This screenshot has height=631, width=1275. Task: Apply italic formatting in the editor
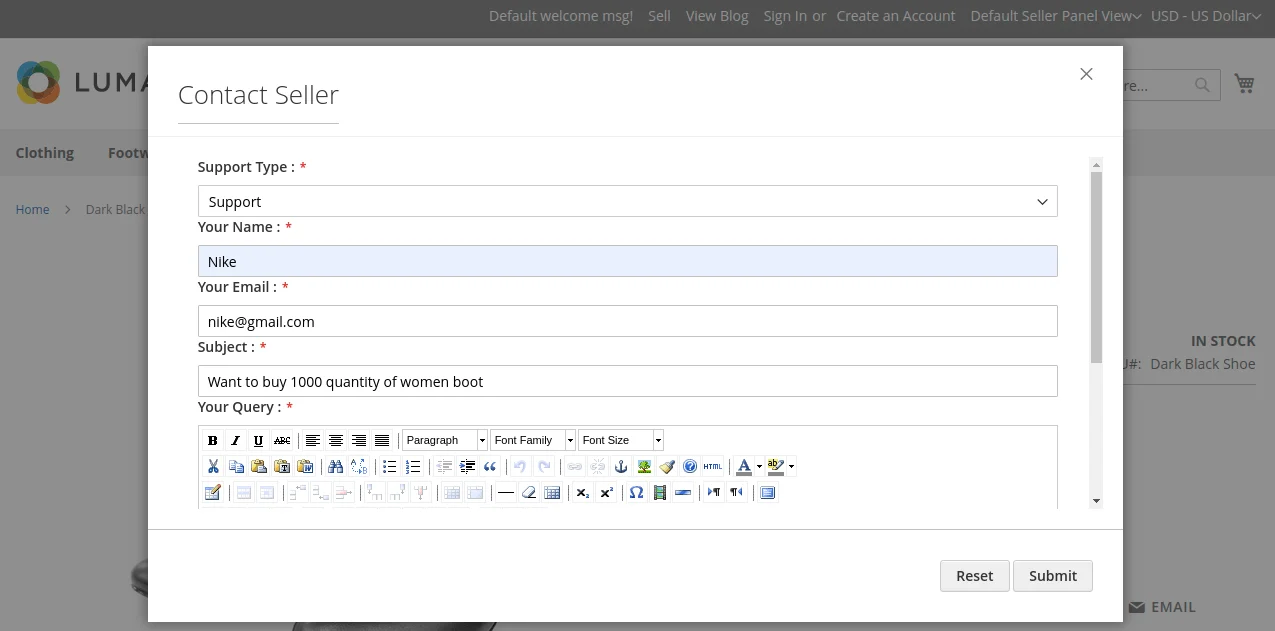coord(235,441)
